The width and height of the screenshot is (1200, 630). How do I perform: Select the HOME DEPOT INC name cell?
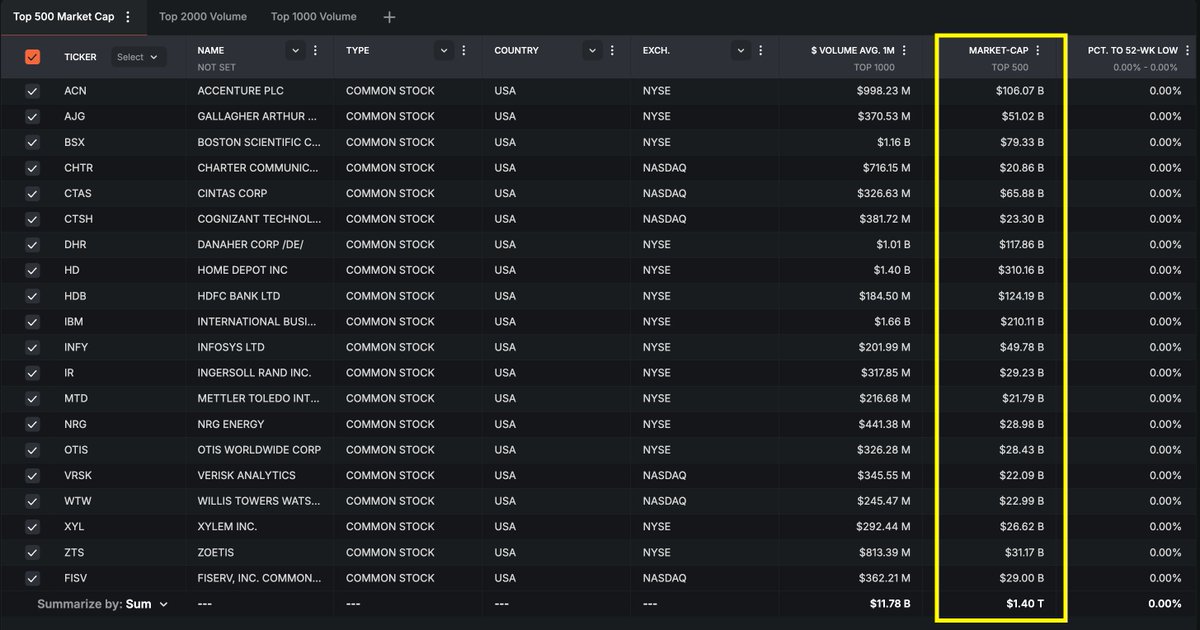click(x=242, y=270)
